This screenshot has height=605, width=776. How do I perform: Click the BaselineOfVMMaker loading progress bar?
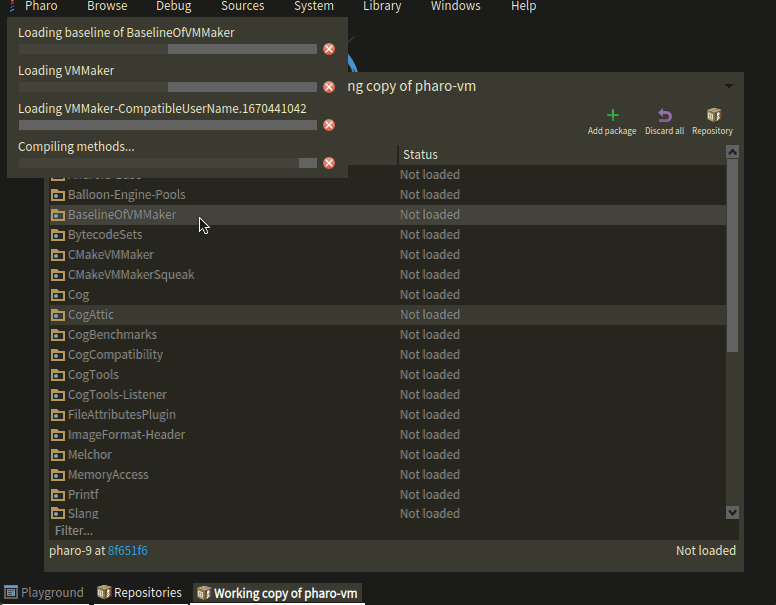[168, 49]
